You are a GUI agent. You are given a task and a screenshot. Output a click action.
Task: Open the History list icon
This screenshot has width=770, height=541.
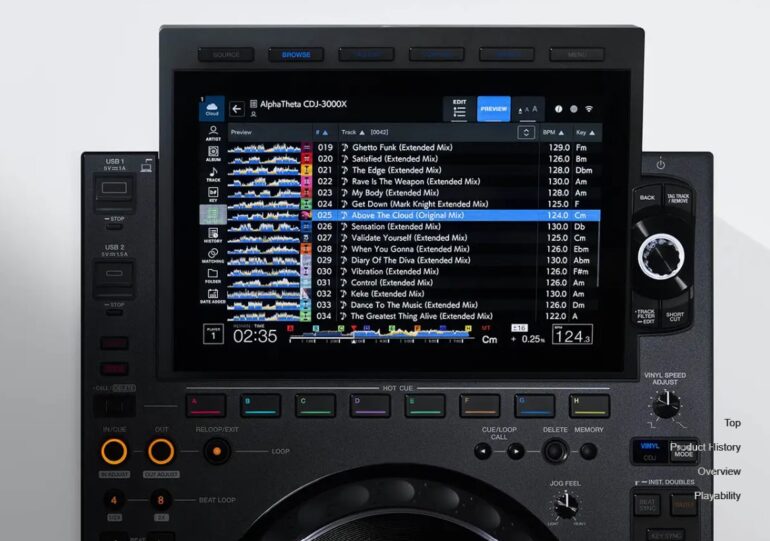coord(213,235)
